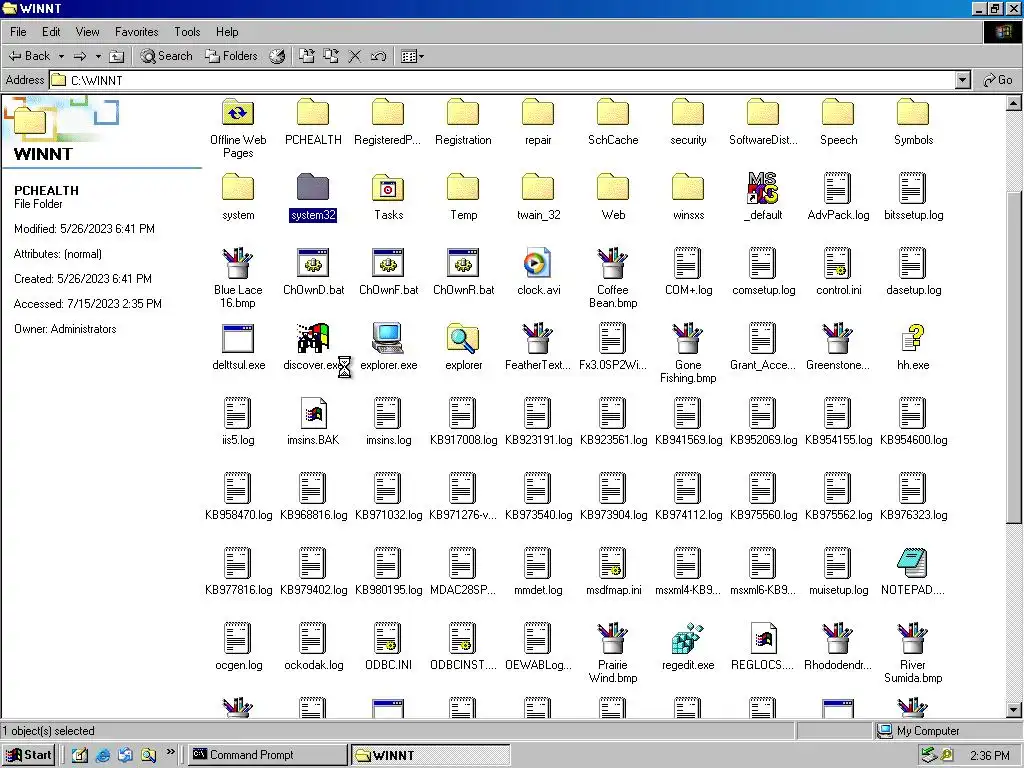Image resolution: width=1024 pixels, height=768 pixels.
Task: Open the Tools menu
Action: coord(187,31)
